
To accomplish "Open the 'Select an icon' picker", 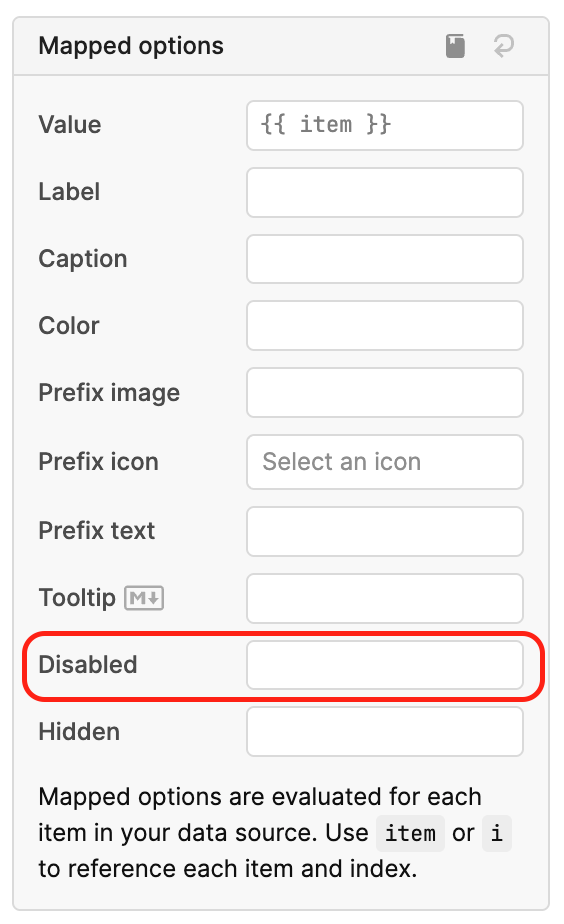I will [385, 462].
